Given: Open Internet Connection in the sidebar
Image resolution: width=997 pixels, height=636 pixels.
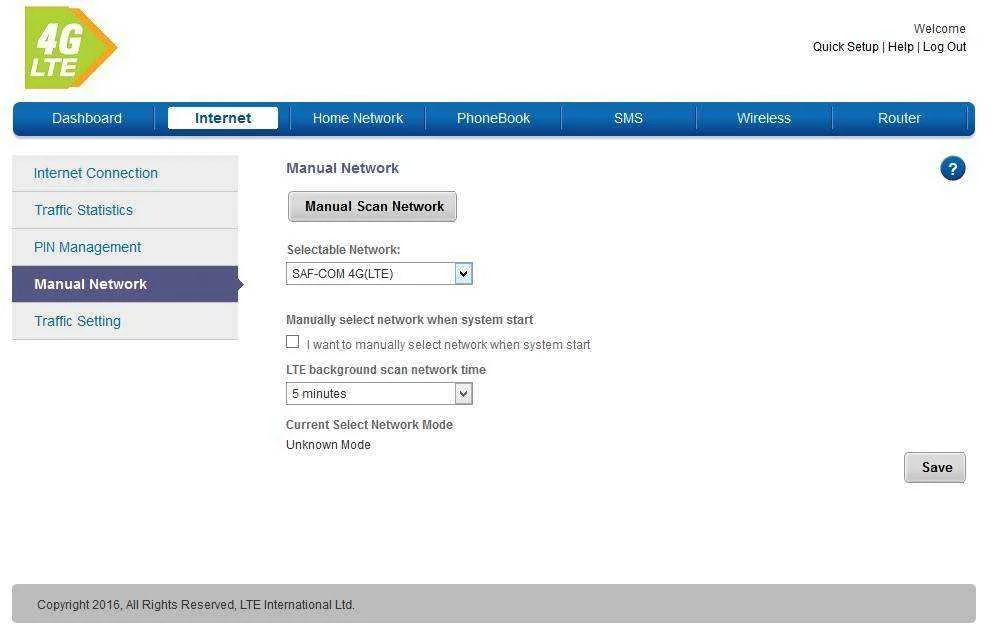Looking at the screenshot, I should coord(125,173).
